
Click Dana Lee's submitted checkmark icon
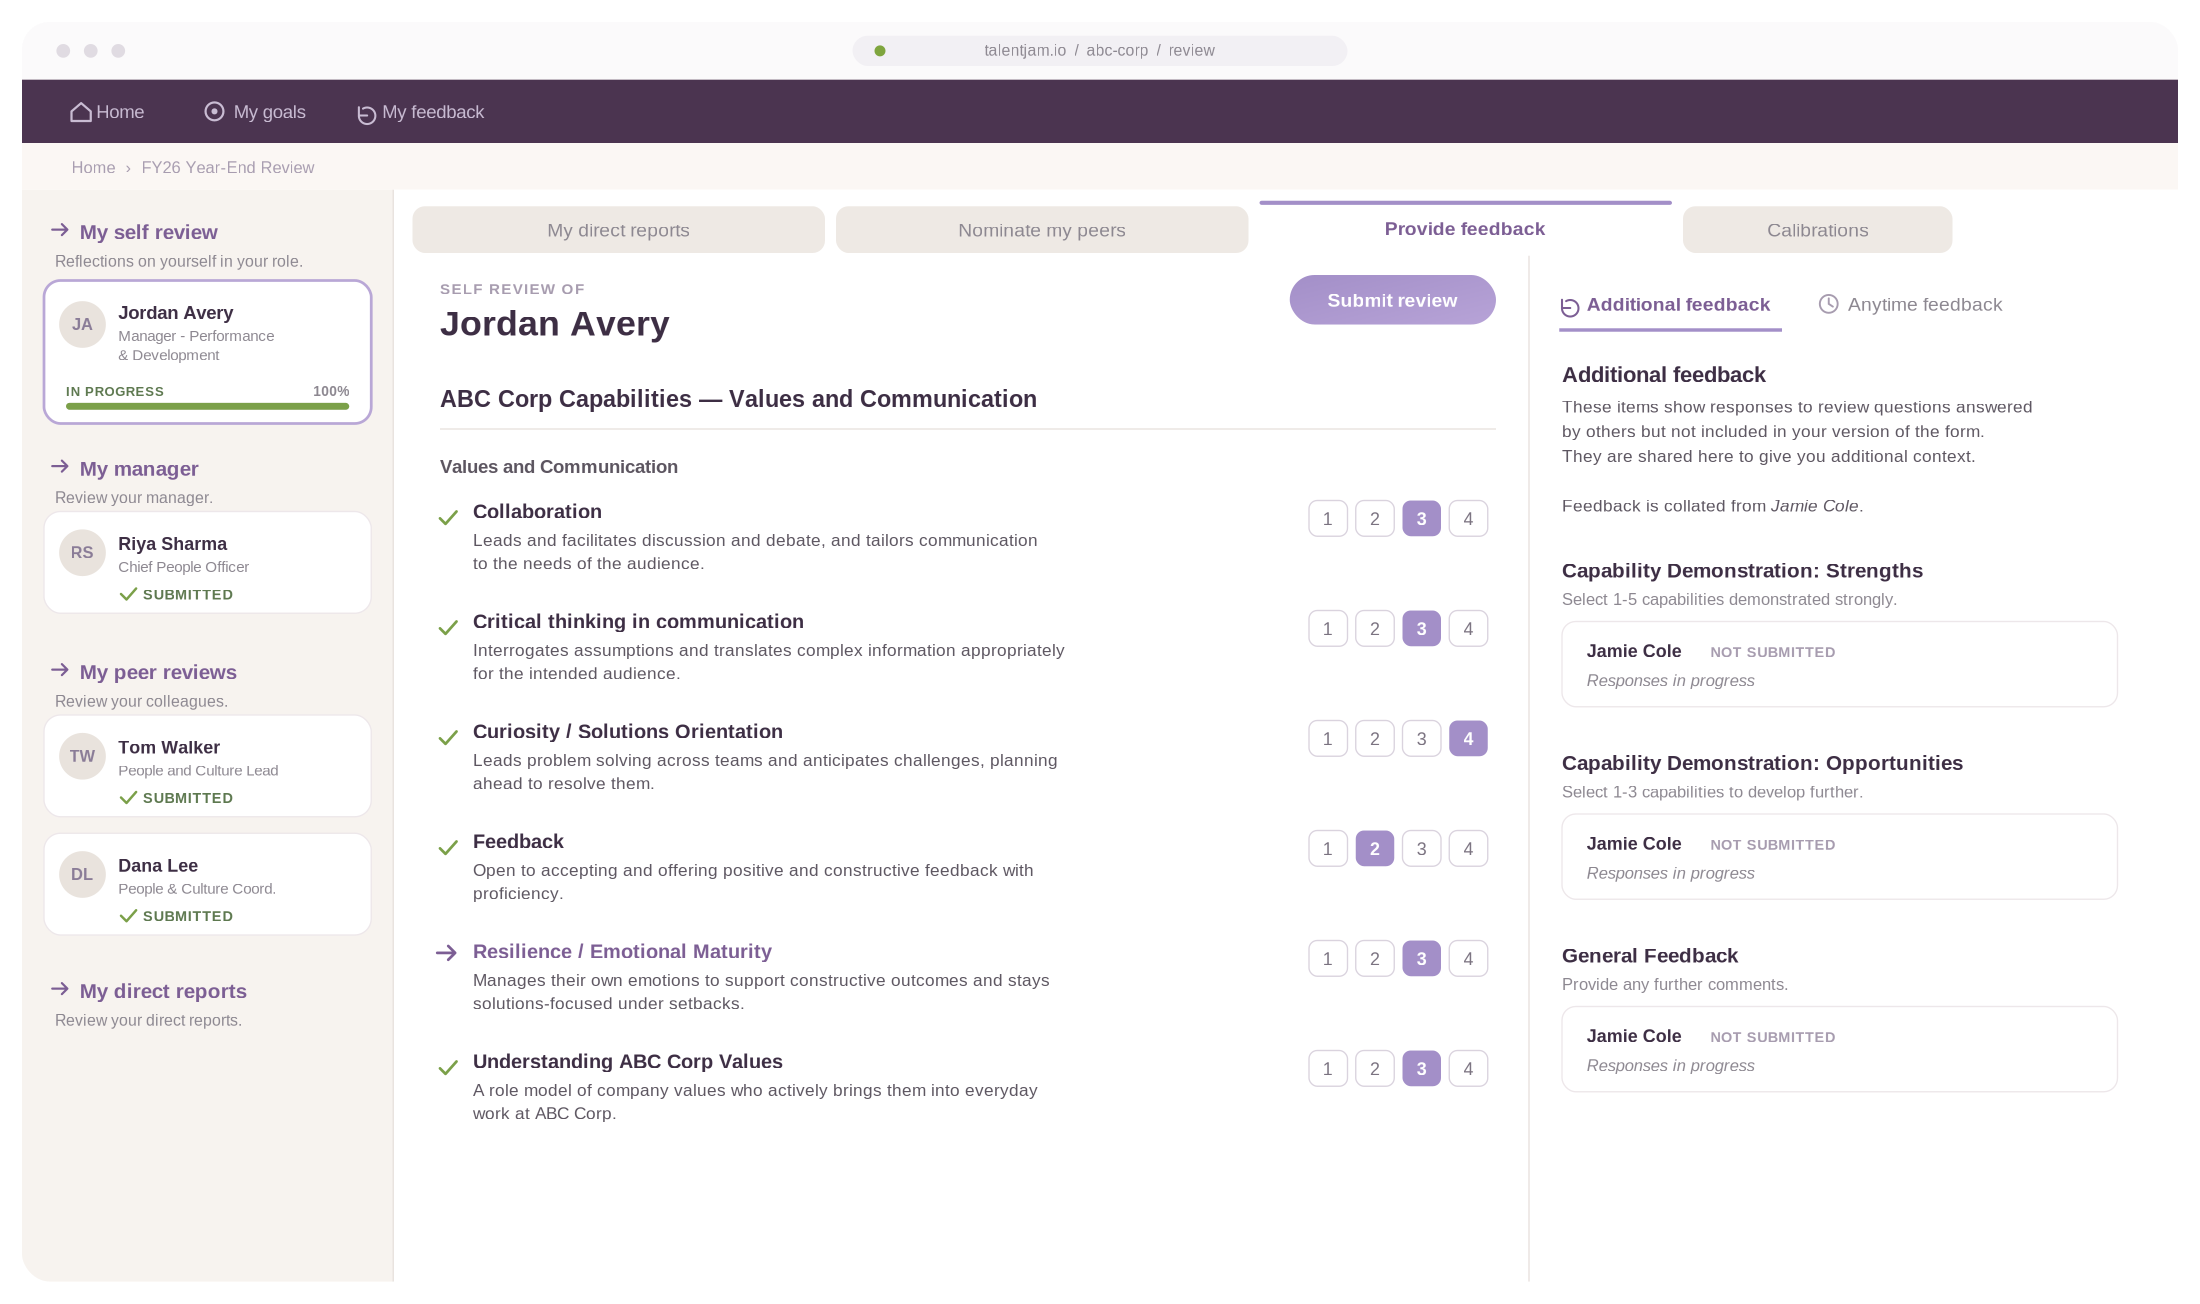(x=128, y=916)
